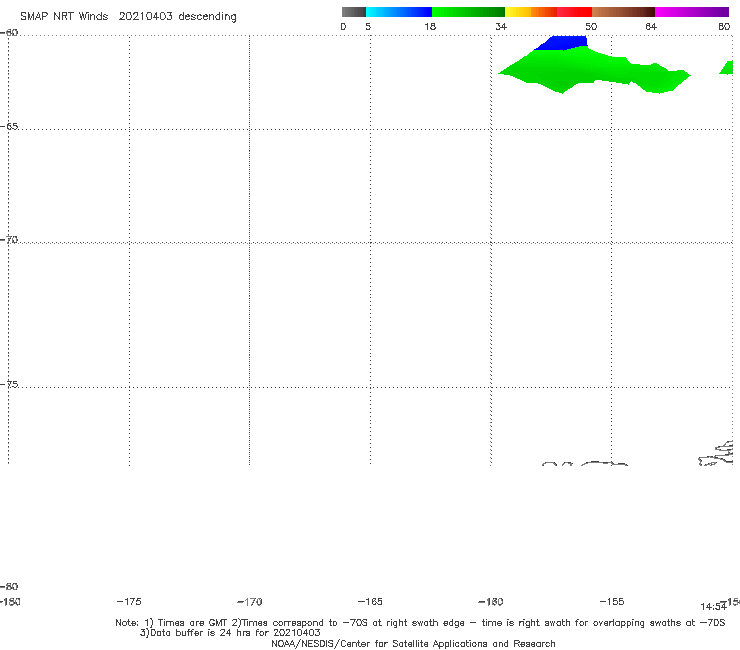
Task: Click the '-80' latitude label
Action: (9, 587)
